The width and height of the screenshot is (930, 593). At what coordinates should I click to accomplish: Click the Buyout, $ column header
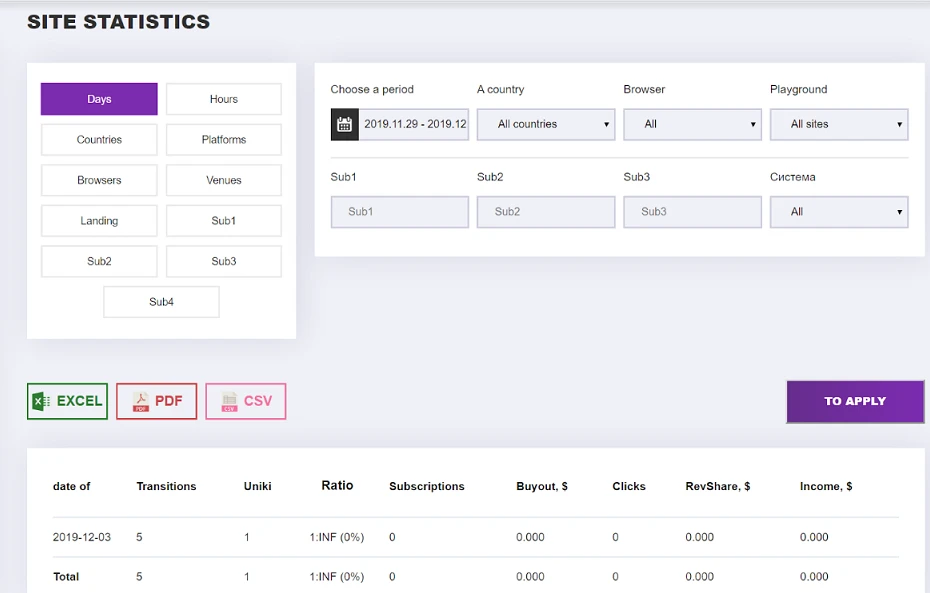(x=542, y=486)
